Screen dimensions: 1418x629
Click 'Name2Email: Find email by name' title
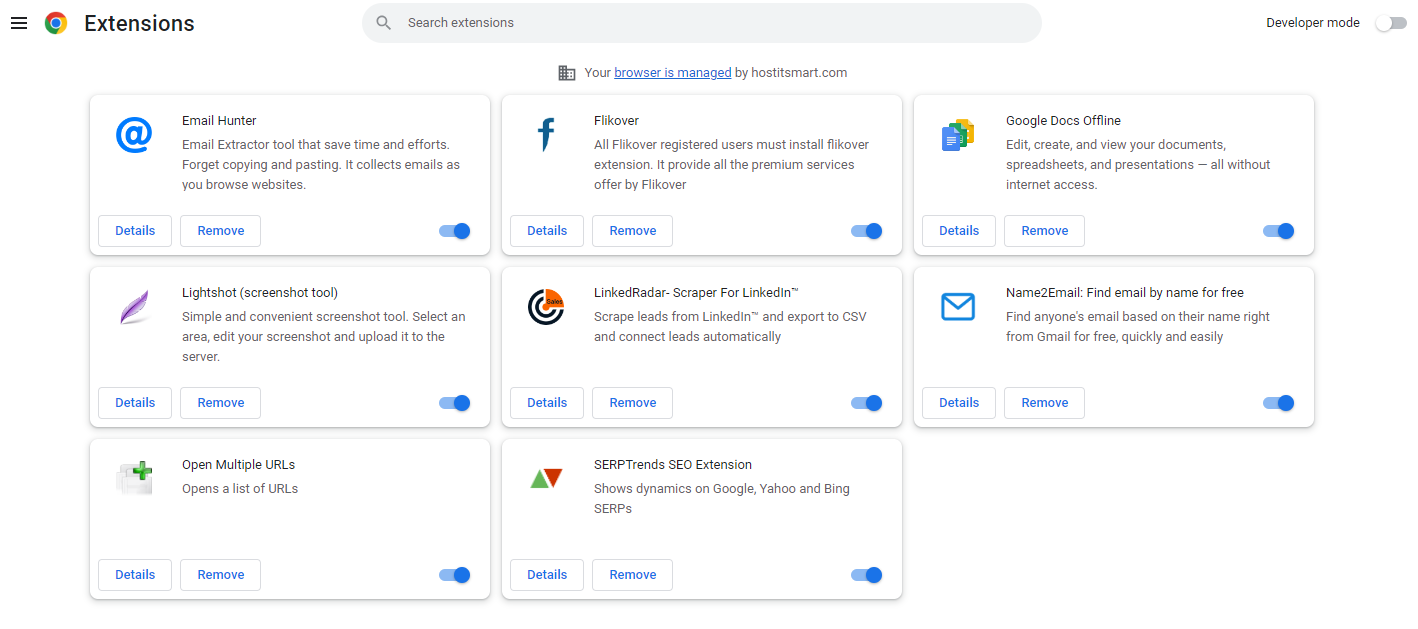pyautogui.click(x=1125, y=293)
